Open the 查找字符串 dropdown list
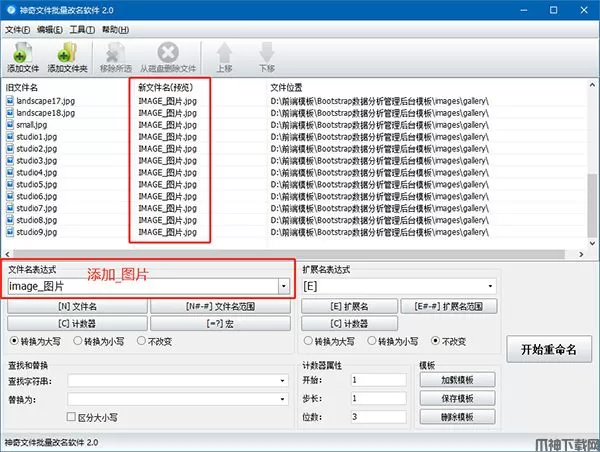 tap(282, 381)
